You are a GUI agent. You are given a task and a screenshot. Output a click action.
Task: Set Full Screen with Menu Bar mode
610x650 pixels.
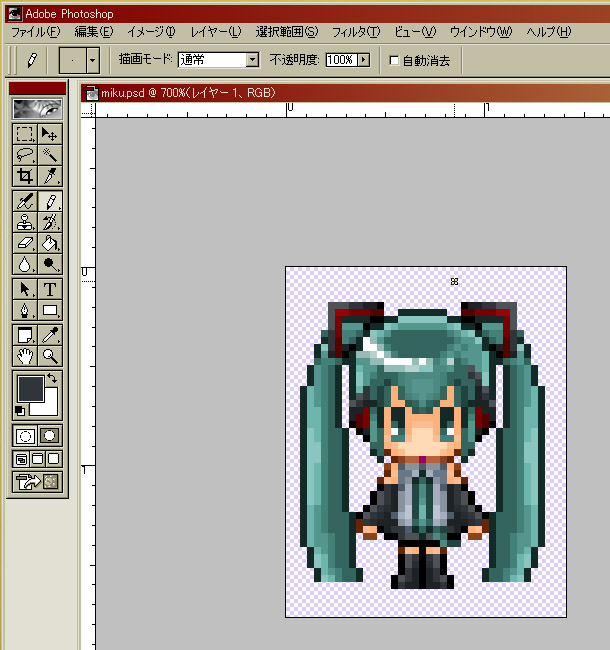[37, 459]
